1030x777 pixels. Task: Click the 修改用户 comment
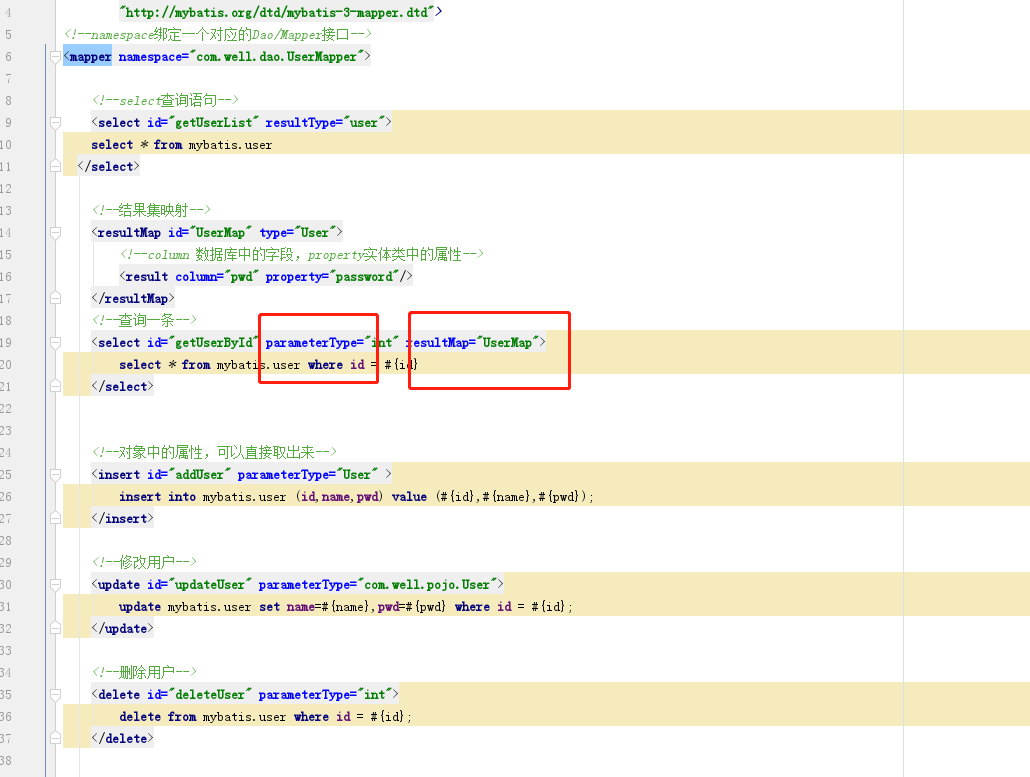pos(145,562)
